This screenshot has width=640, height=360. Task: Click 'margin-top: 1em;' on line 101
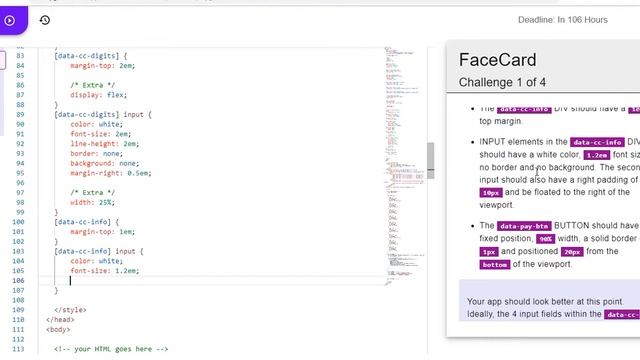pyautogui.click(x=102, y=232)
